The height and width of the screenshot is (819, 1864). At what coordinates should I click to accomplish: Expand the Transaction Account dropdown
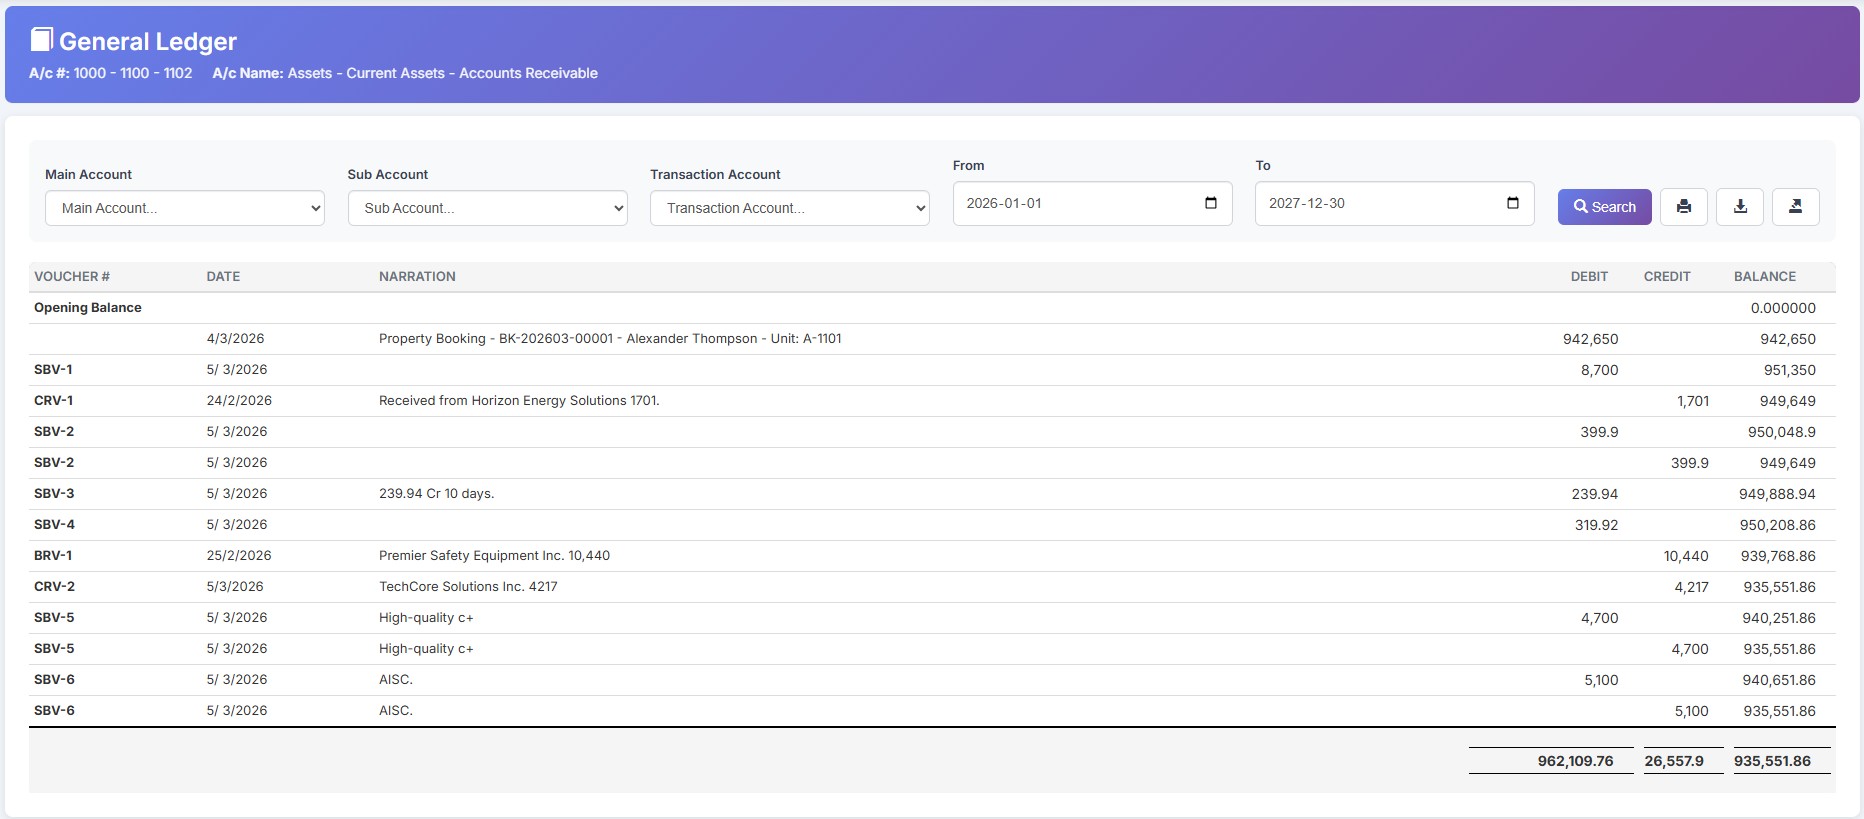pos(789,208)
